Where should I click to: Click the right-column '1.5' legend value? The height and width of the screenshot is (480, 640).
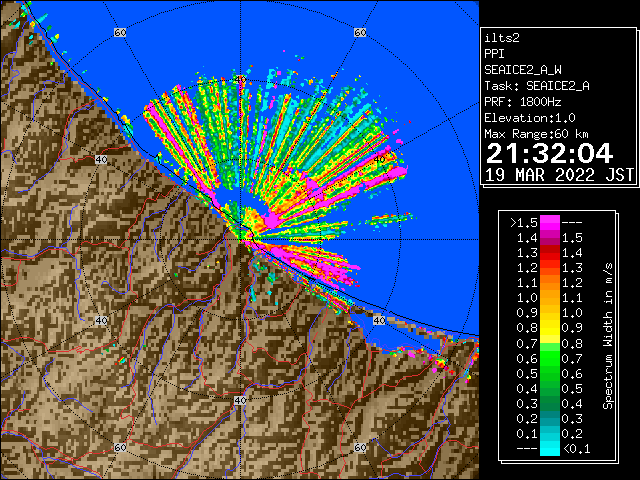point(572,238)
